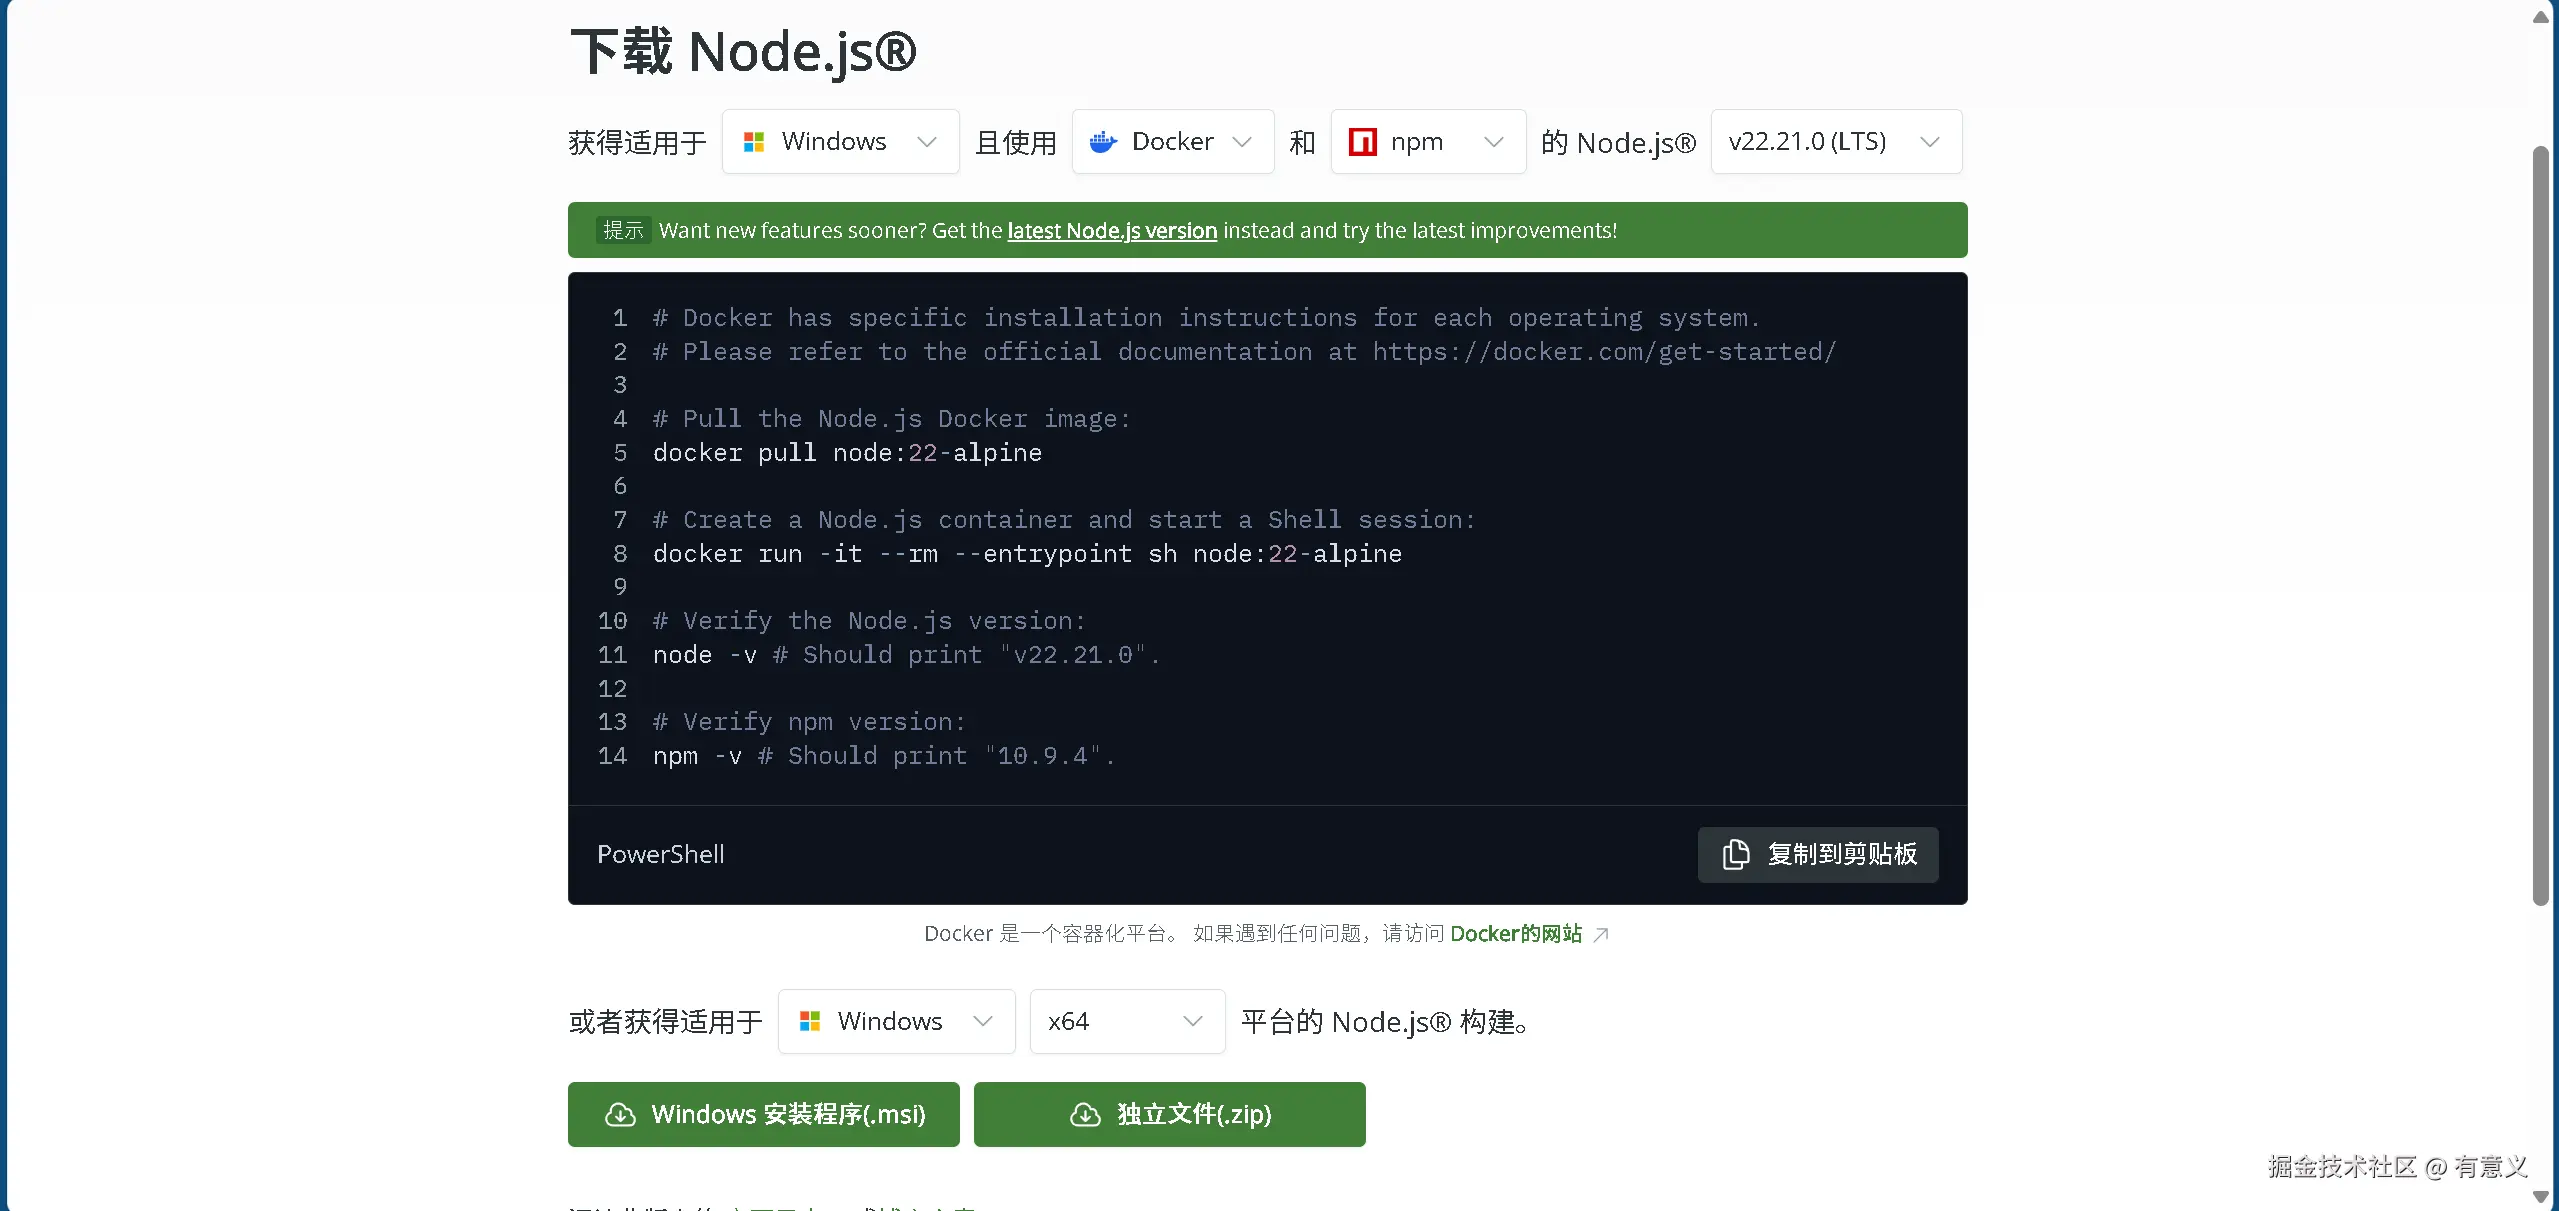2559x1211 pixels.
Task: Click the vertical page scrollbar thumb
Action: [2540, 525]
